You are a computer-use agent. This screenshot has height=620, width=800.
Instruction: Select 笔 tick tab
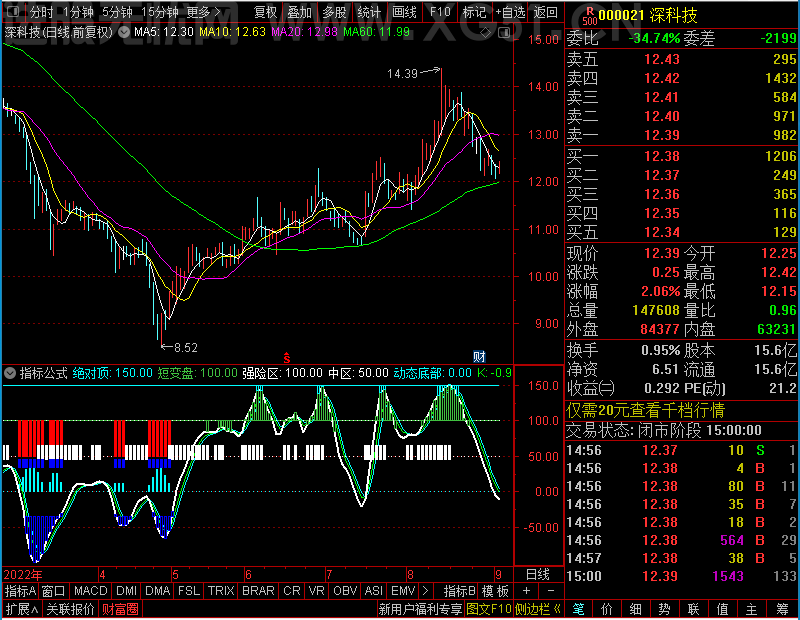[578, 609]
